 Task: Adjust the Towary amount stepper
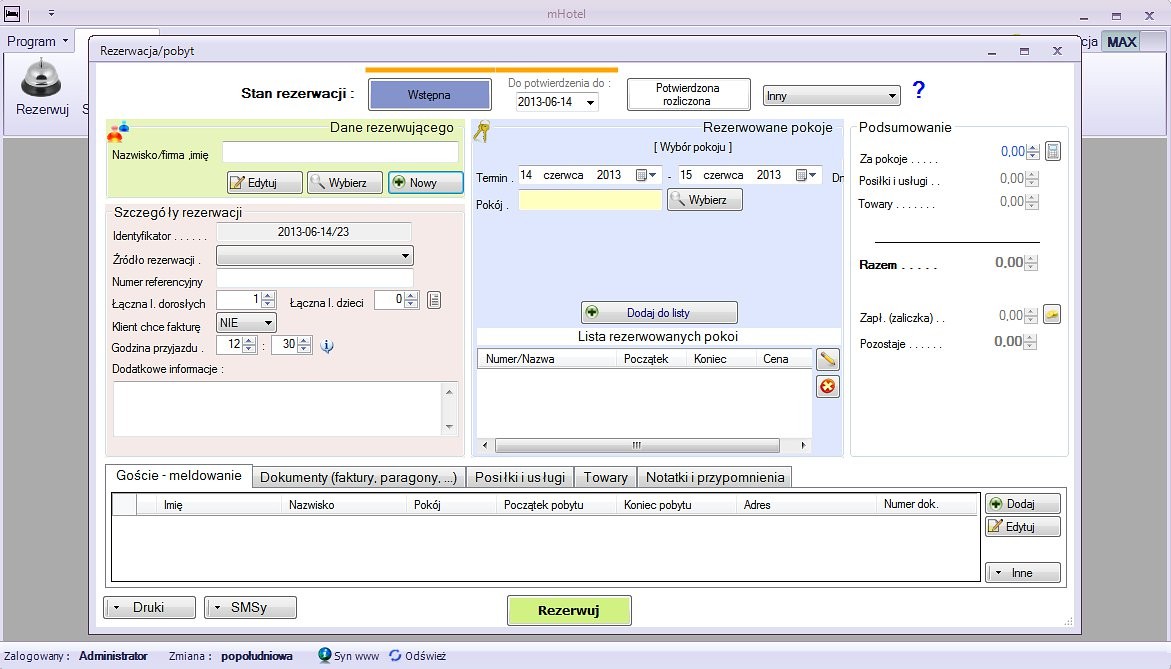tap(1032, 202)
